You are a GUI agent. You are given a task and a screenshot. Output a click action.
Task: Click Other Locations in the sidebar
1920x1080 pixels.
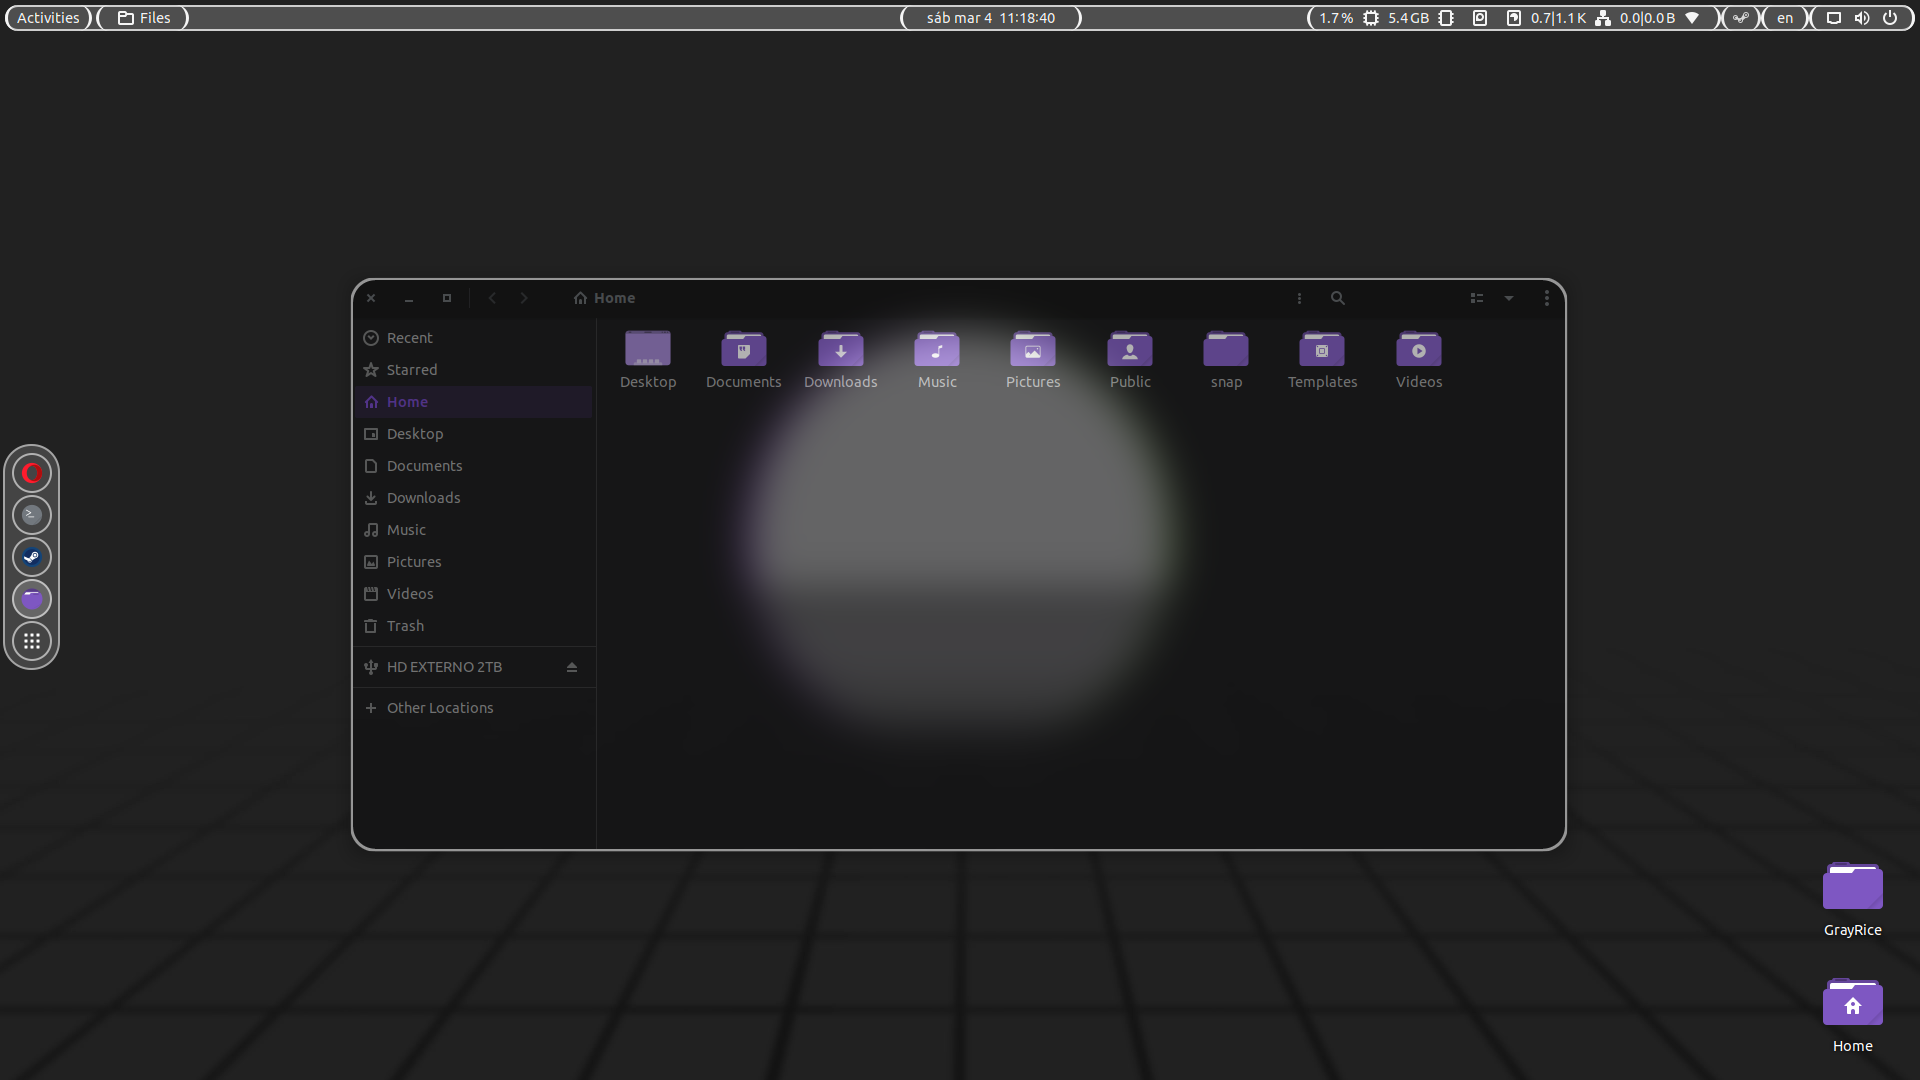439,708
